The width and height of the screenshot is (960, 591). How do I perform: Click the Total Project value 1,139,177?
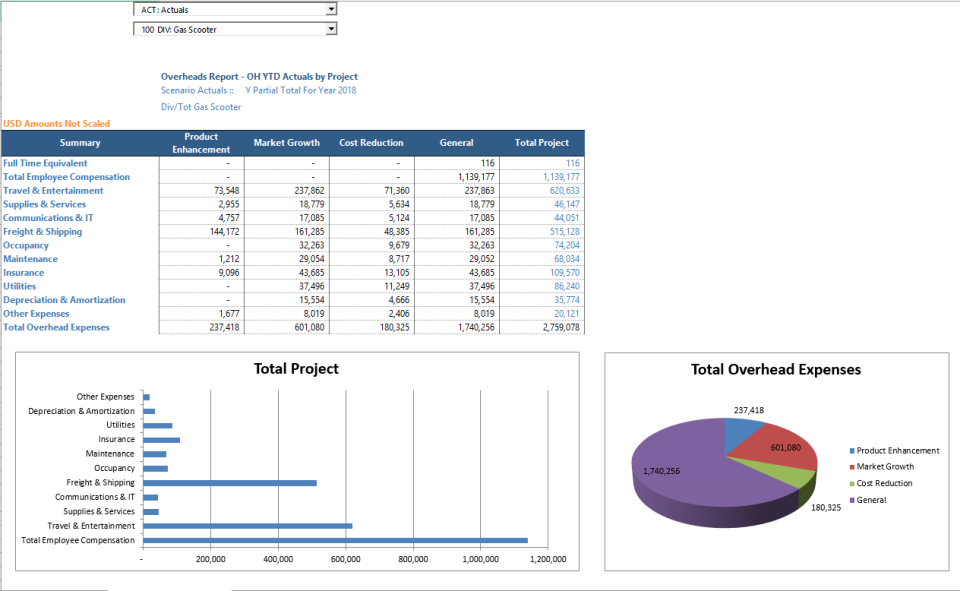click(x=561, y=177)
